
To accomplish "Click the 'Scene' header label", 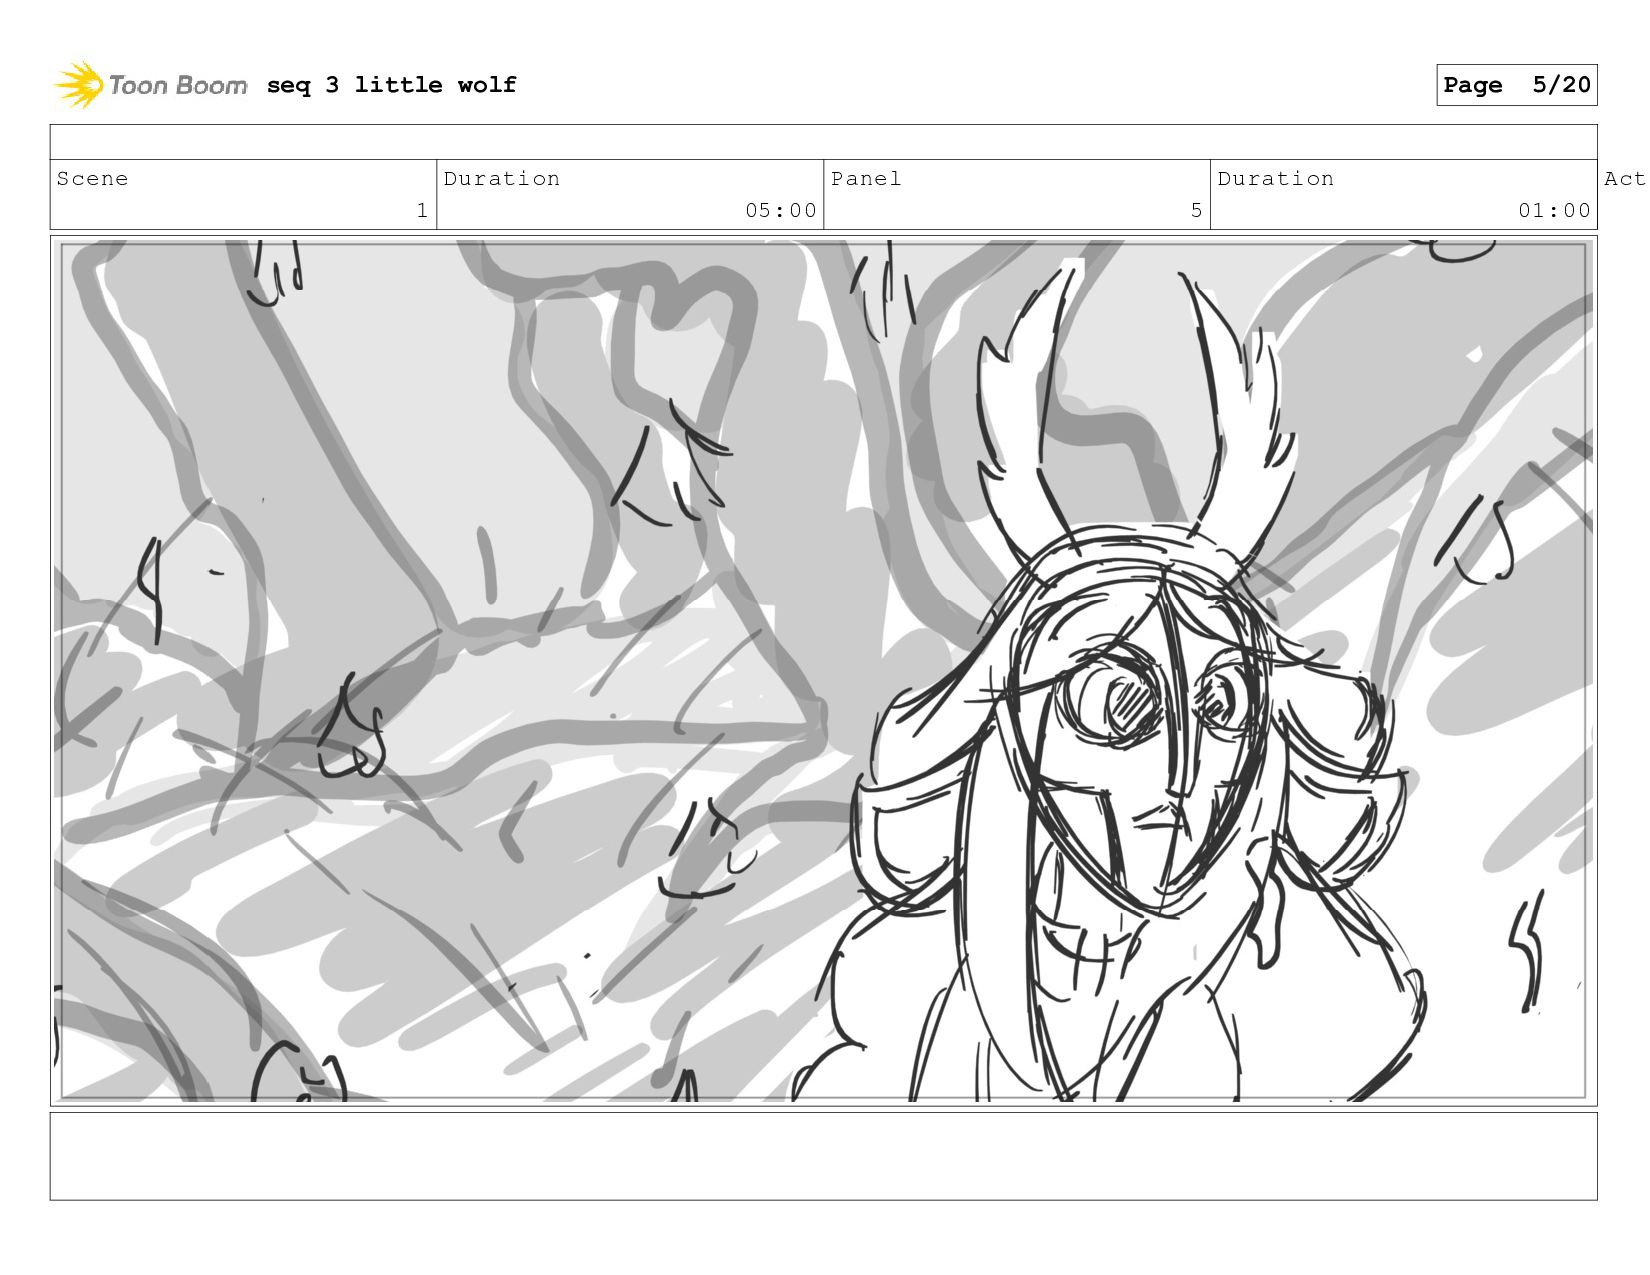I will click(92, 179).
